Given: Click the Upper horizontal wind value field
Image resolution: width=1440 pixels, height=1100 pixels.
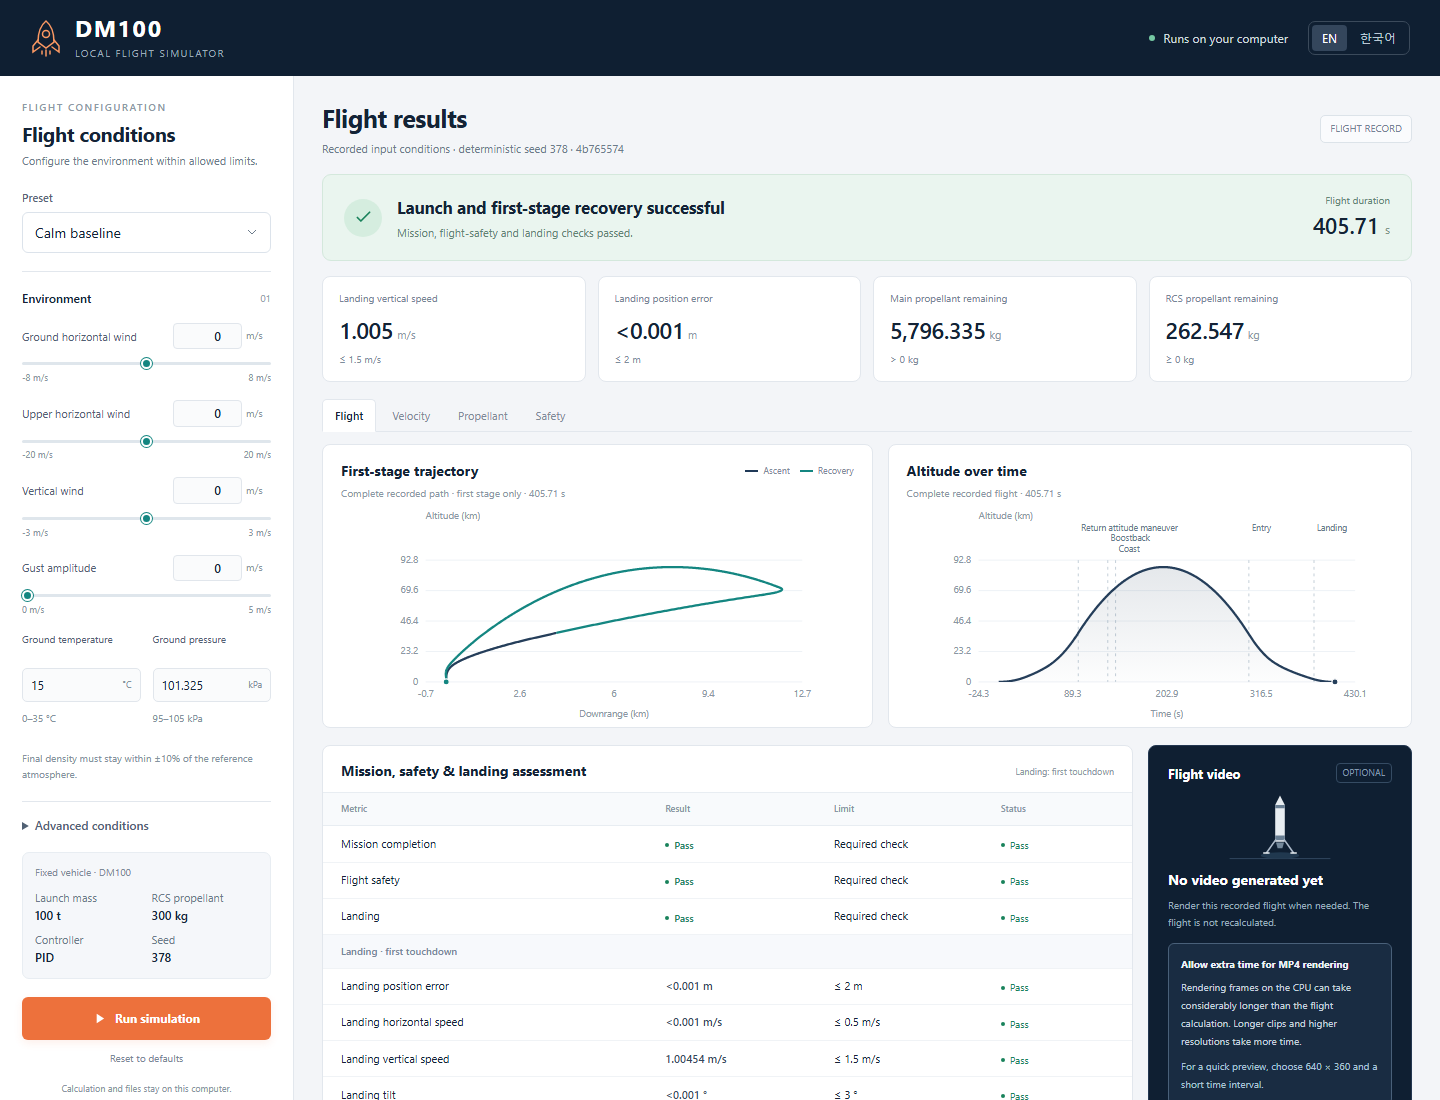Looking at the screenshot, I should pyautogui.click(x=207, y=413).
